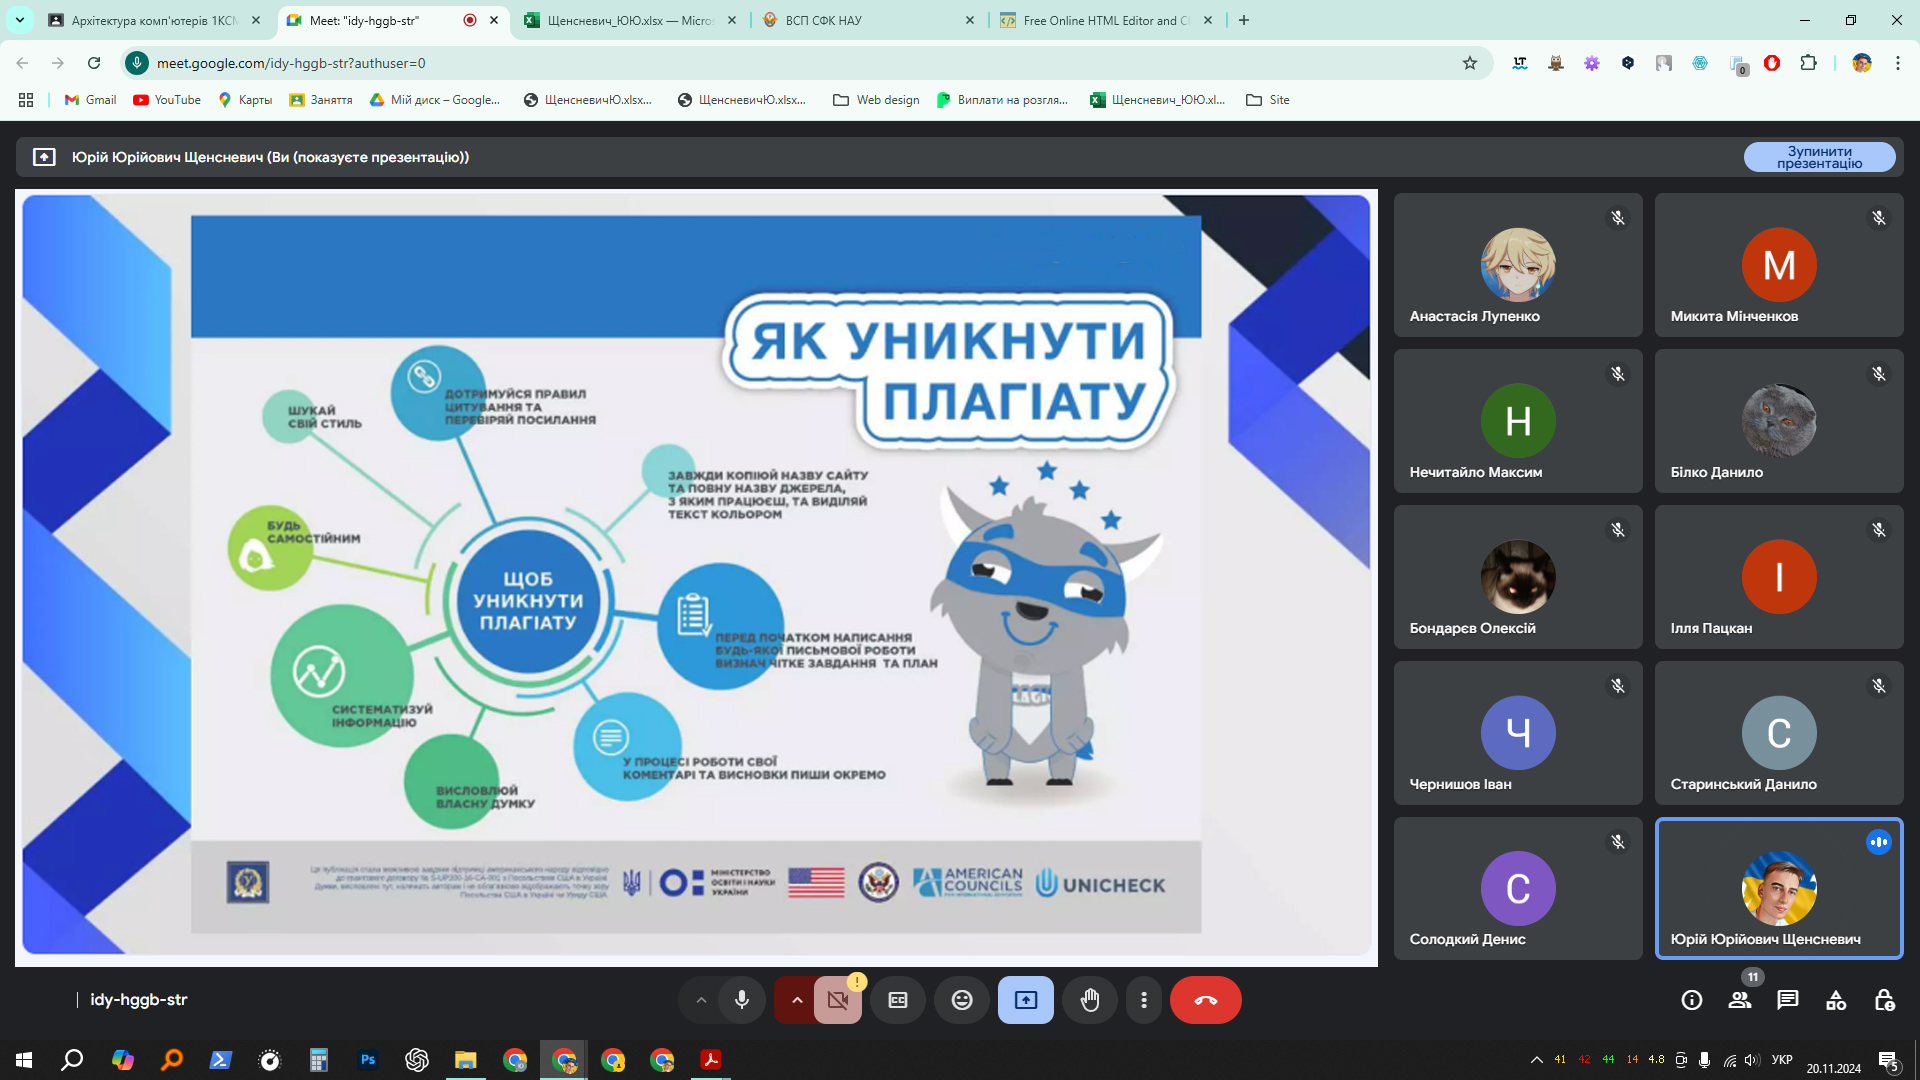Open Web design bookmark folder
Viewport: 1920px width, 1080px height.
[x=876, y=100]
